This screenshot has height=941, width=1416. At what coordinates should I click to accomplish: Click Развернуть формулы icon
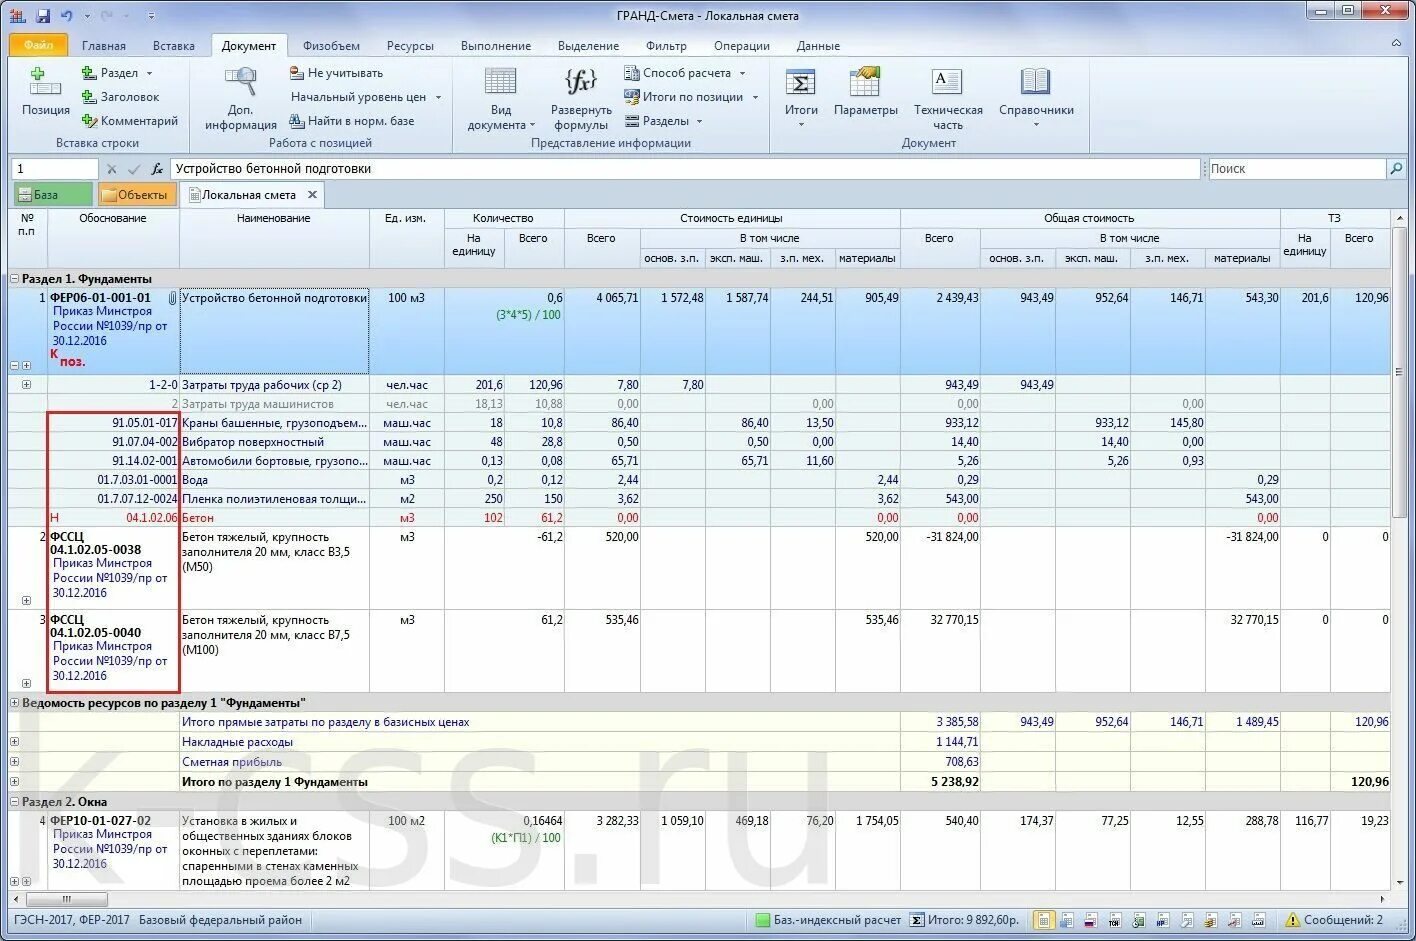tap(581, 82)
